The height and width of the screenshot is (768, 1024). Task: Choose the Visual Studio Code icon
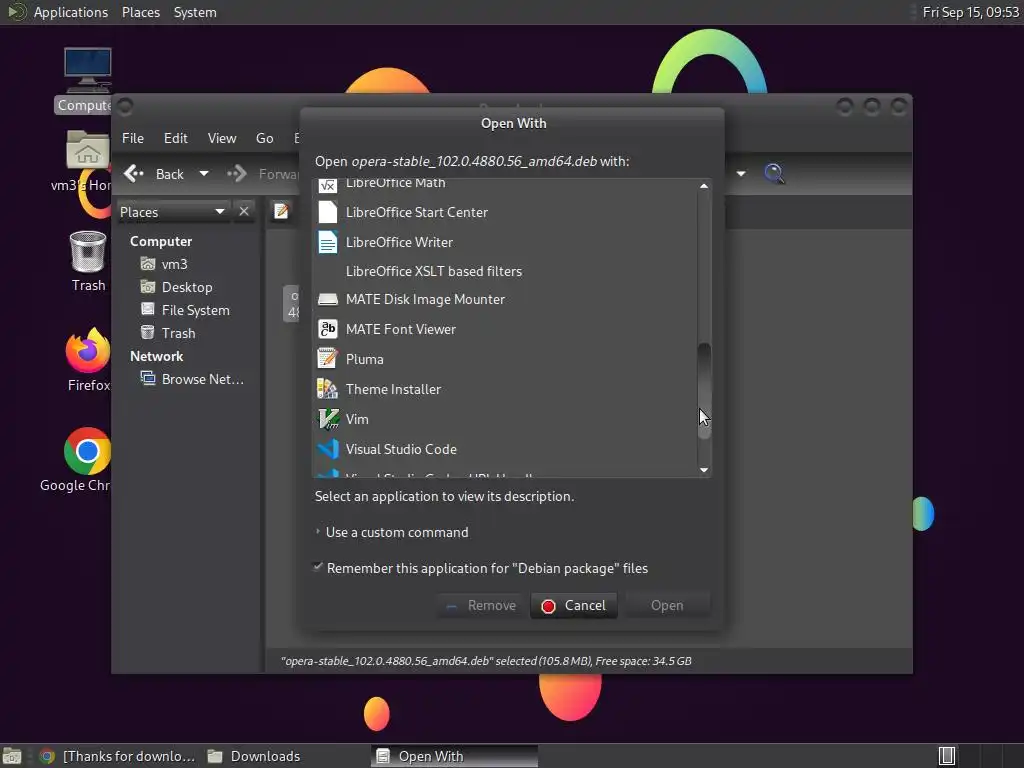tap(327, 449)
